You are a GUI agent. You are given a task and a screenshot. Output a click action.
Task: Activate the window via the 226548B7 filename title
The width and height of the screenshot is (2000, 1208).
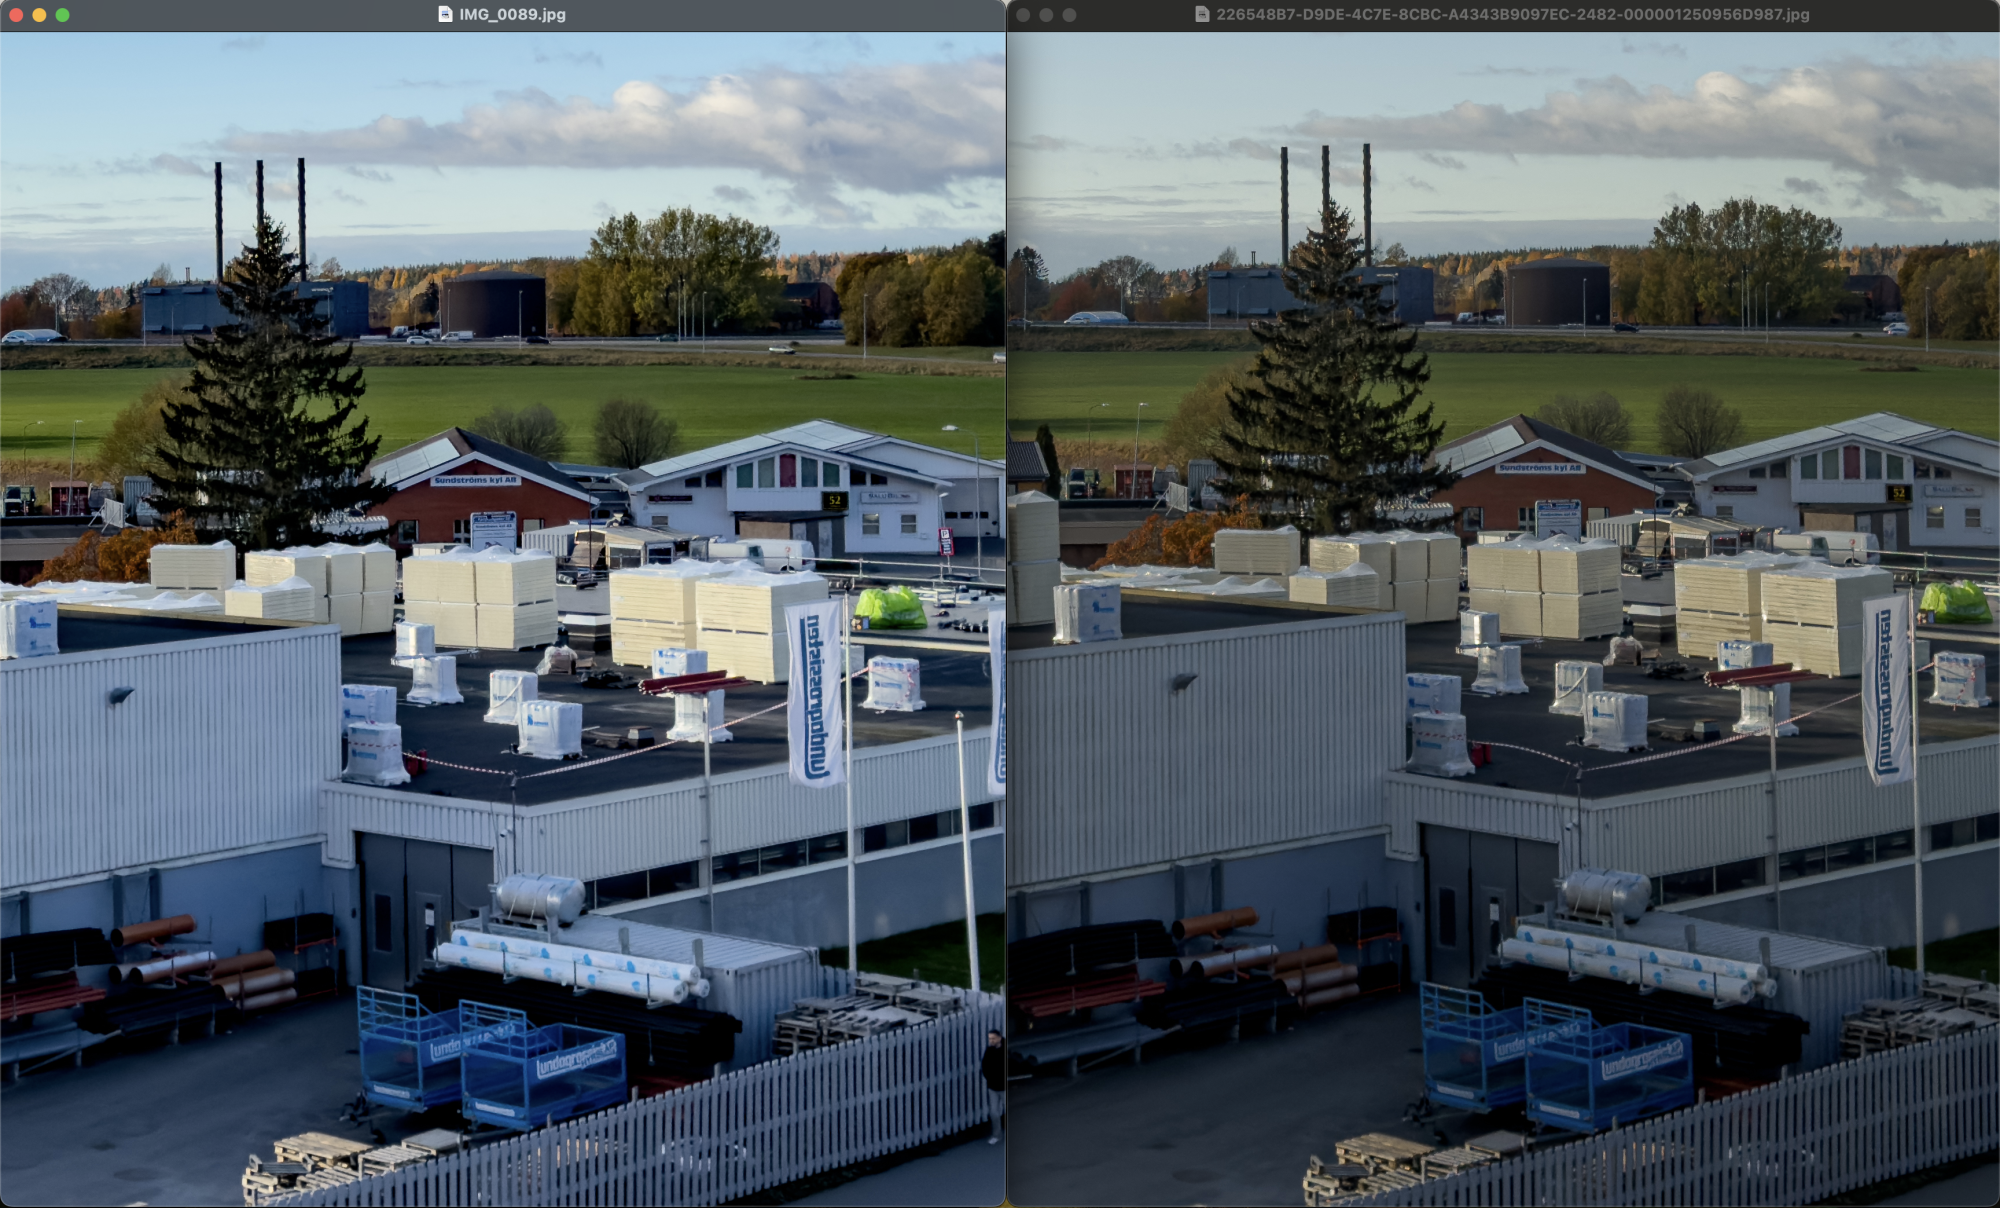pyautogui.click(x=1512, y=15)
